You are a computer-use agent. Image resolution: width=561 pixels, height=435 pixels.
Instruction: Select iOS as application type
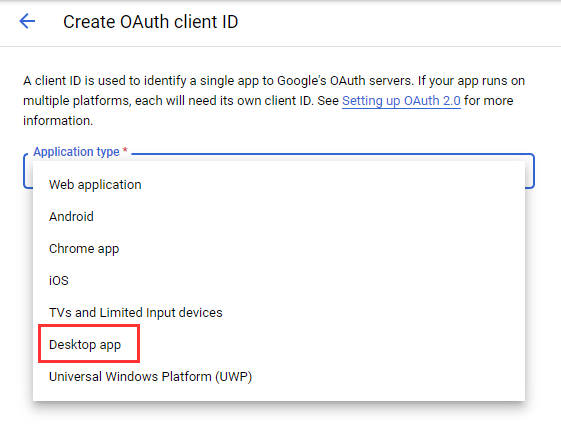coord(279,281)
